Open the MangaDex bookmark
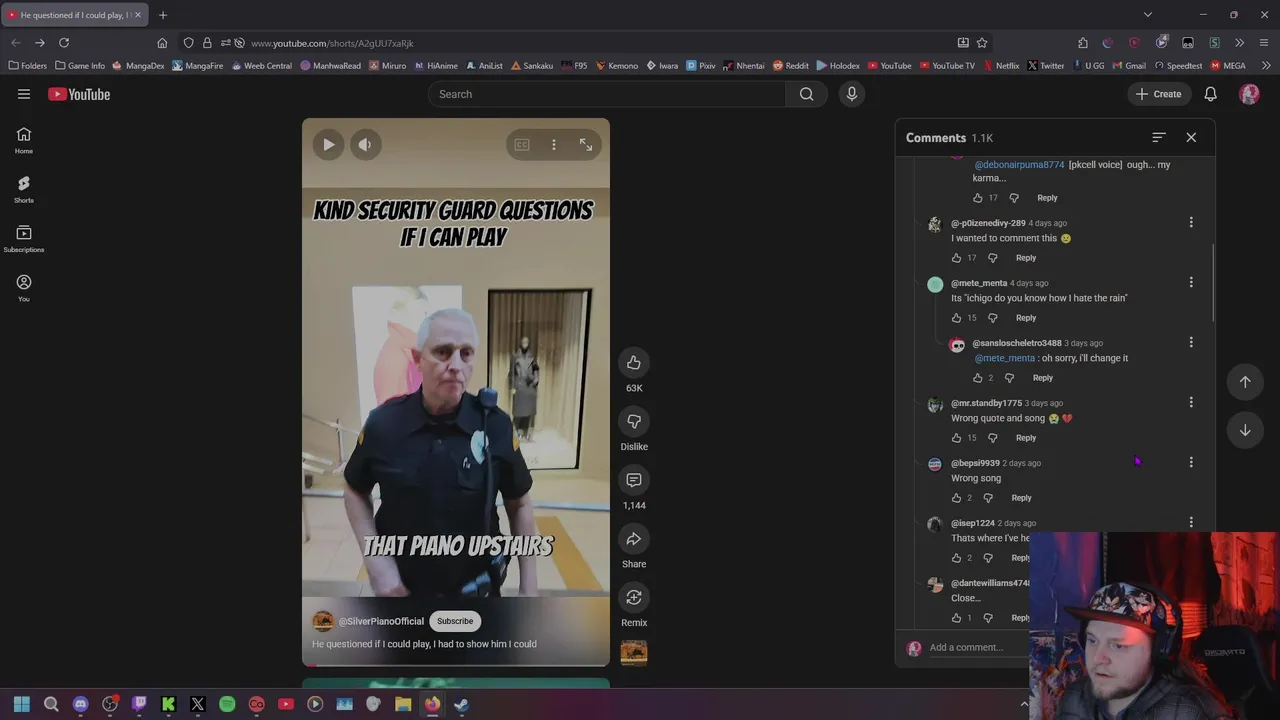Viewport: 1280px width, 720px height. 138,66
